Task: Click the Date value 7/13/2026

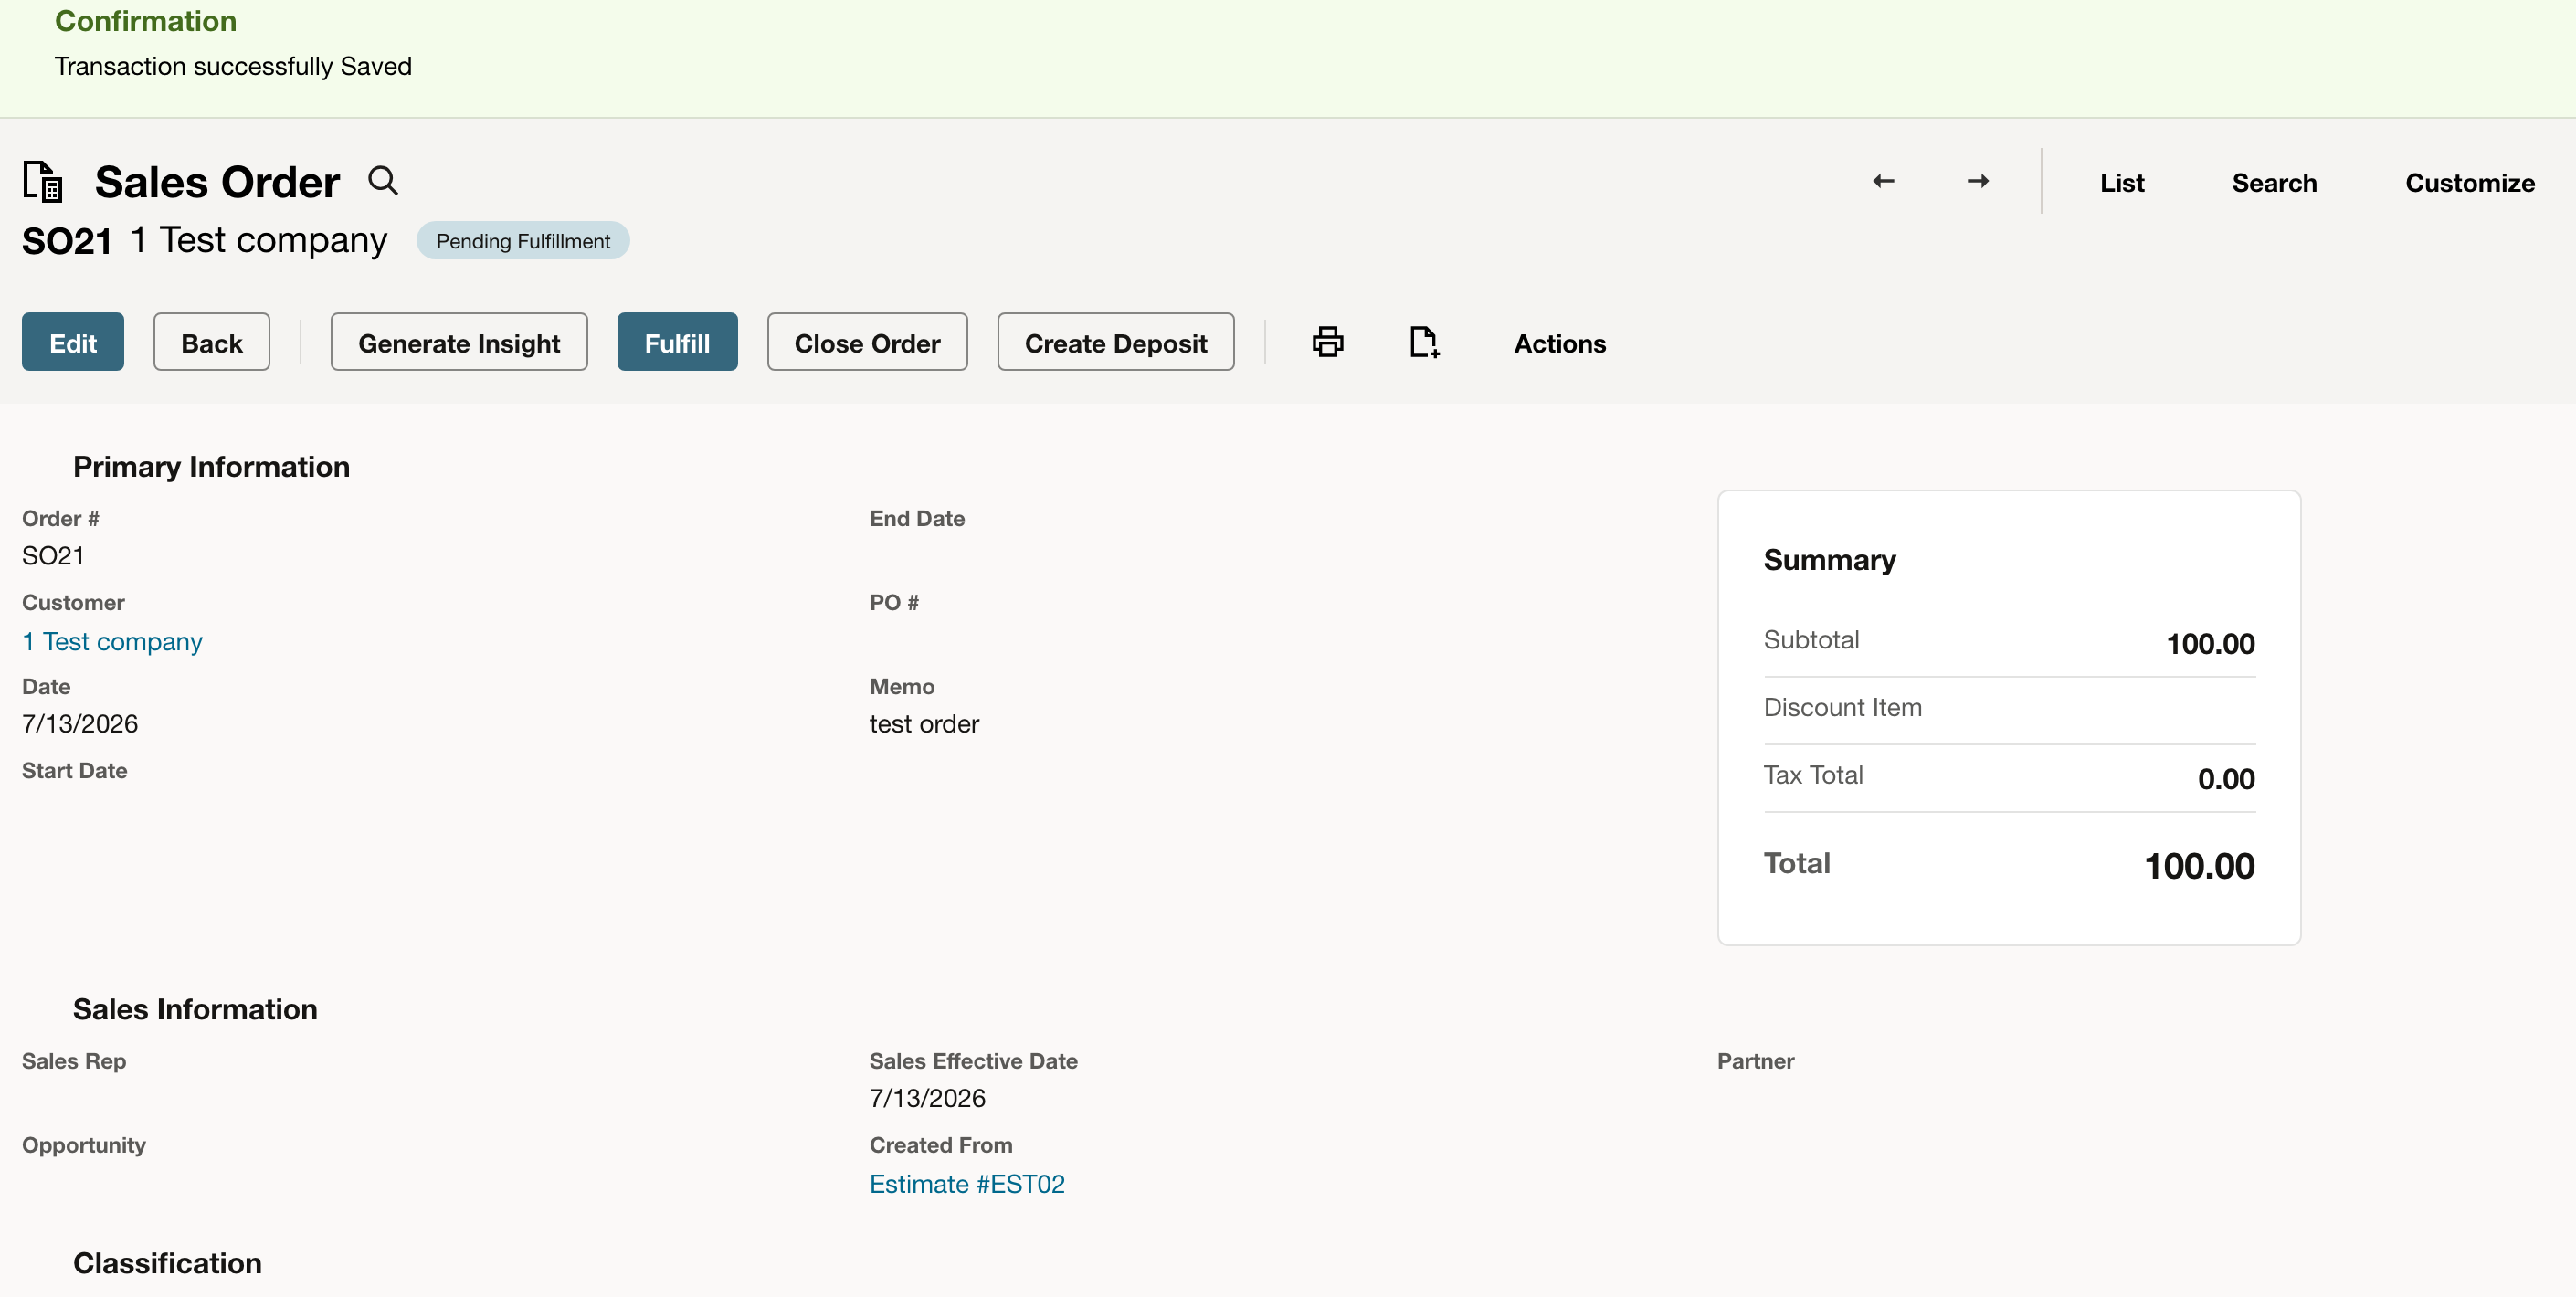Action: coord(80,723)
